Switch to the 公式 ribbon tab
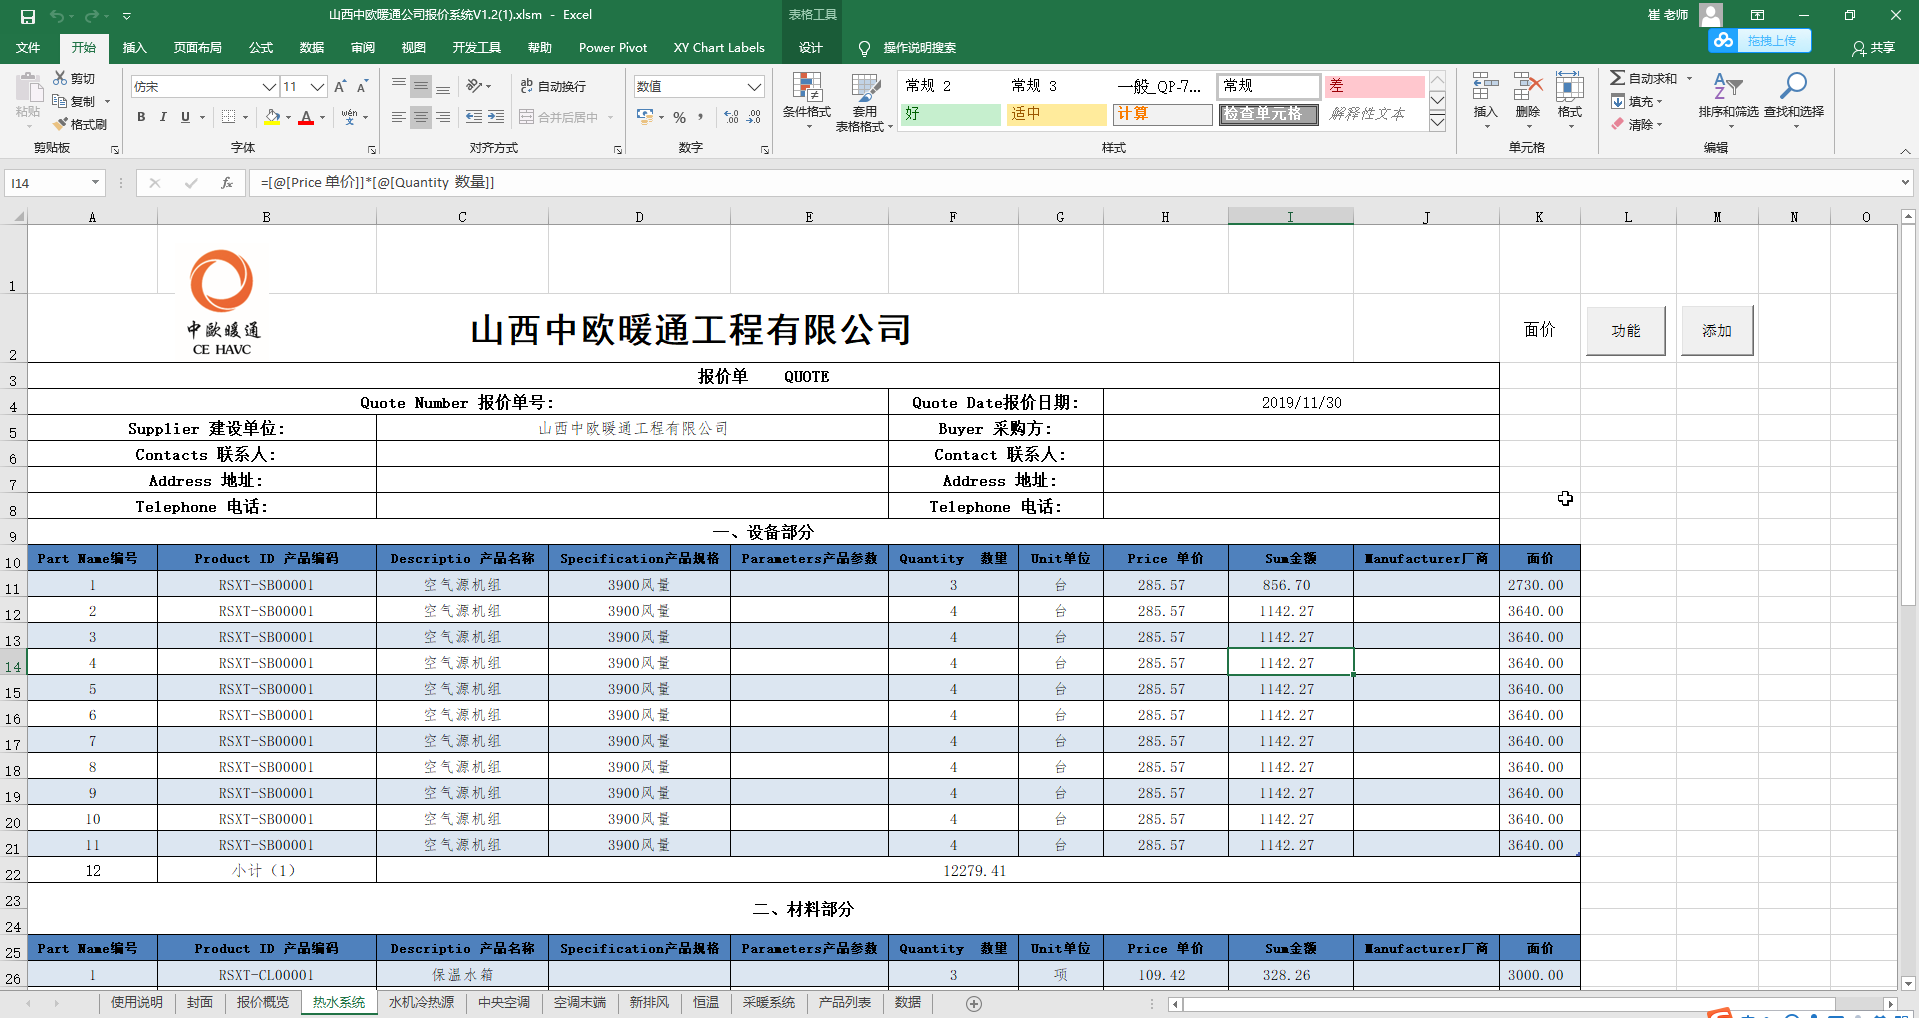The width and height of the screenshot is (1919, 1018). (x=260, y=47)
